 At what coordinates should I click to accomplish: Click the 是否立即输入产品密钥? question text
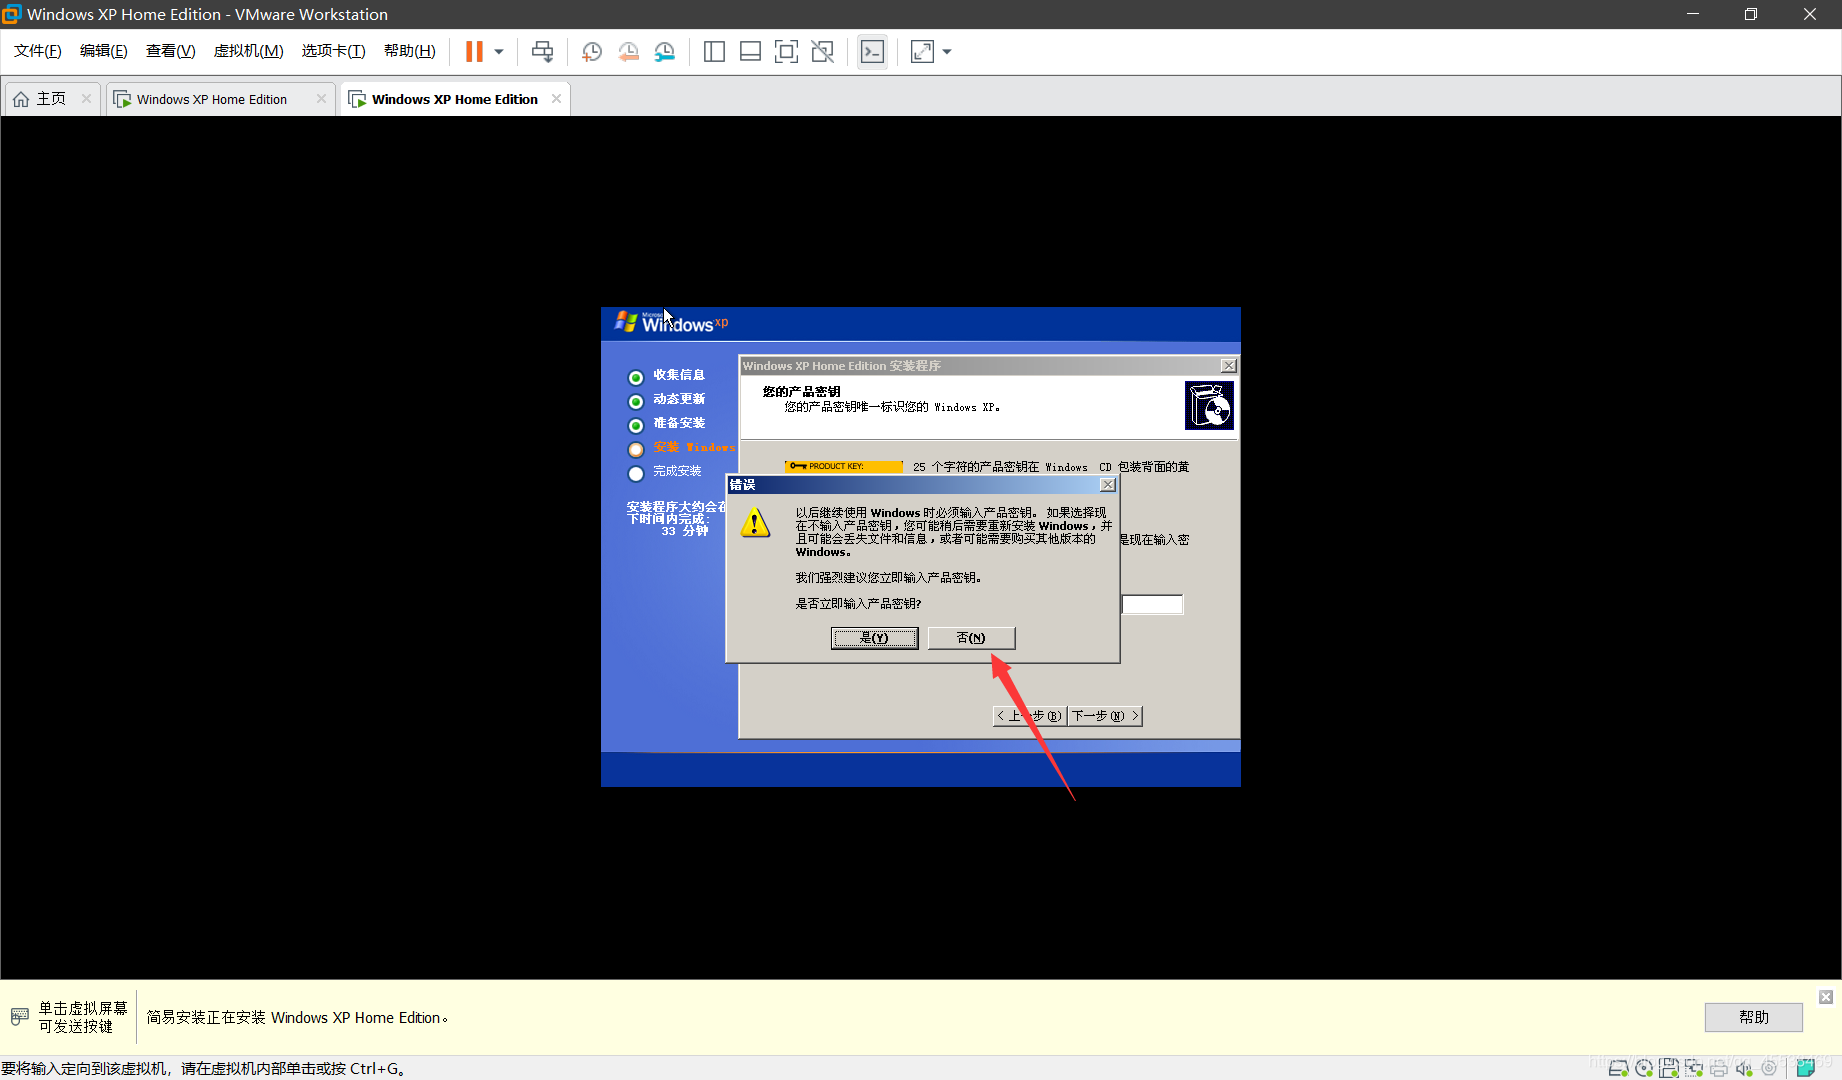tap(858, 604)
